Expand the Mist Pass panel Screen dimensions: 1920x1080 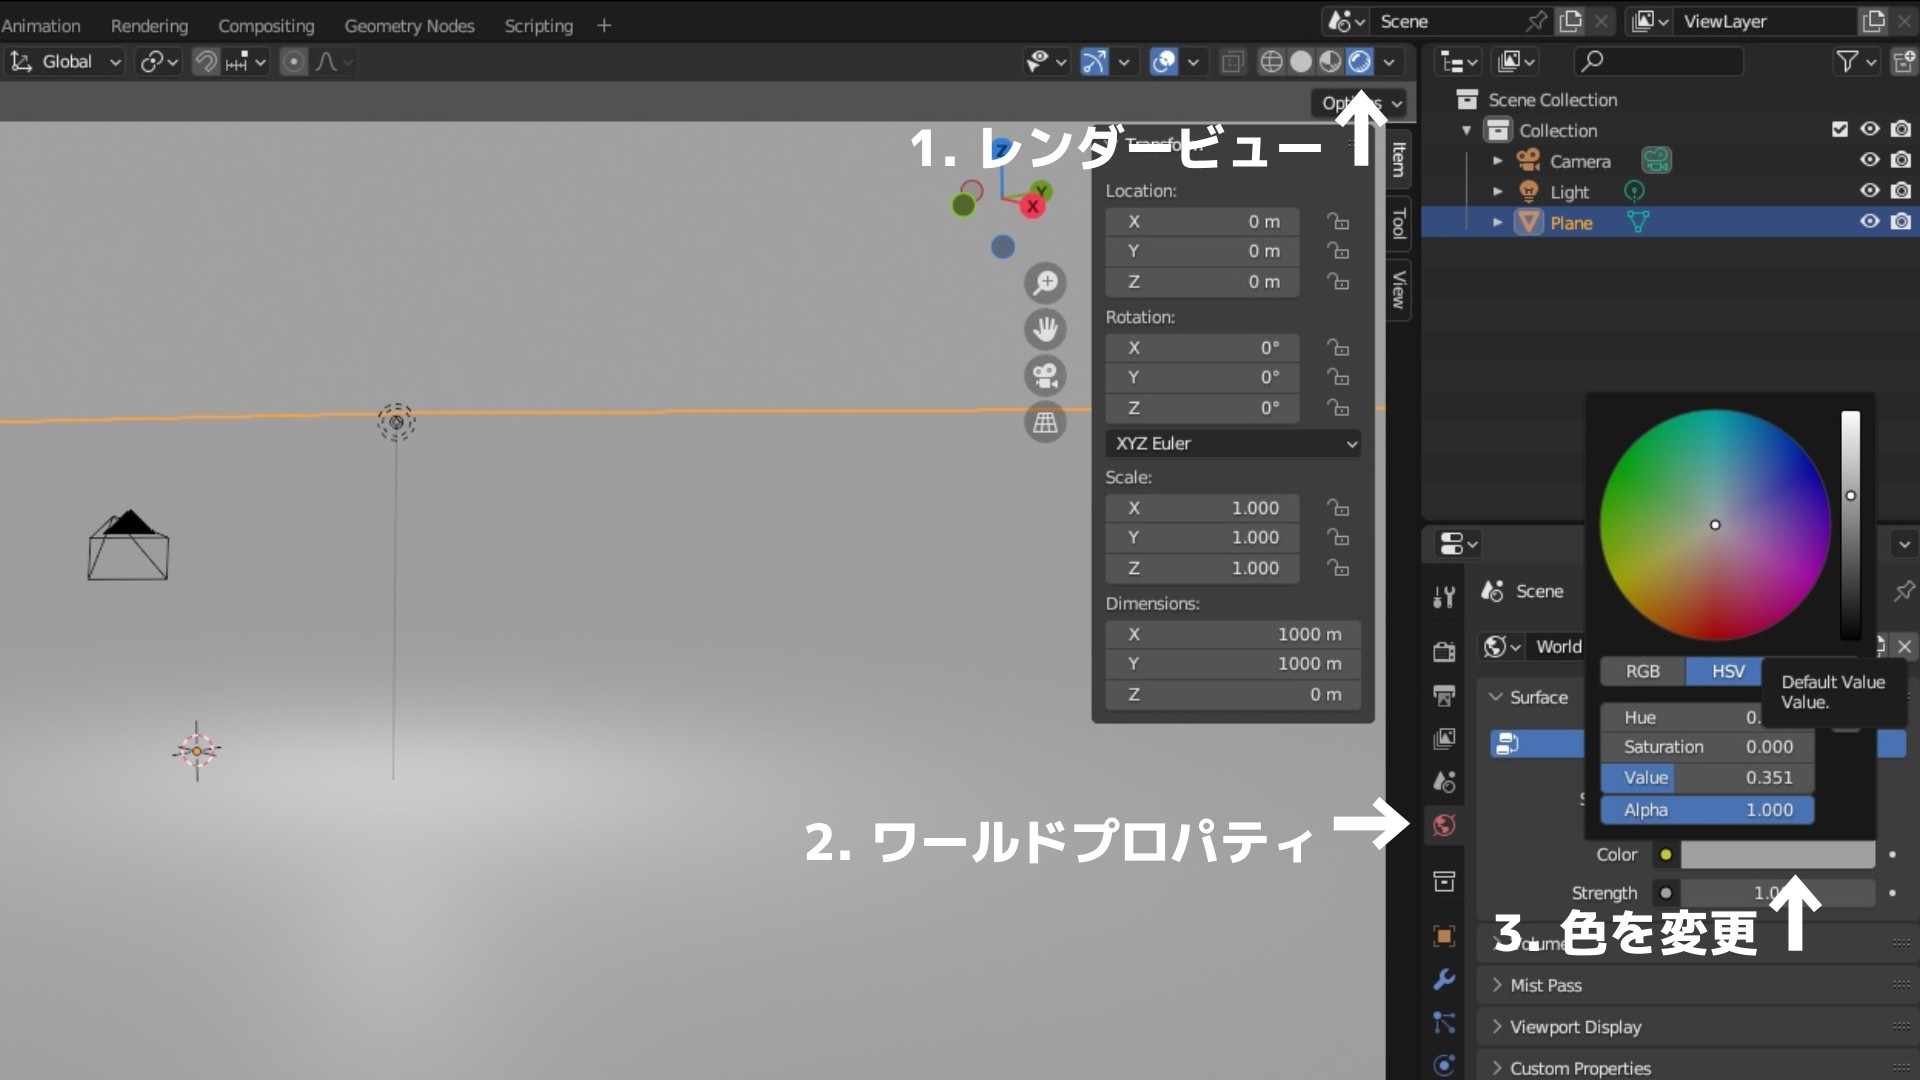point(1546,985)
